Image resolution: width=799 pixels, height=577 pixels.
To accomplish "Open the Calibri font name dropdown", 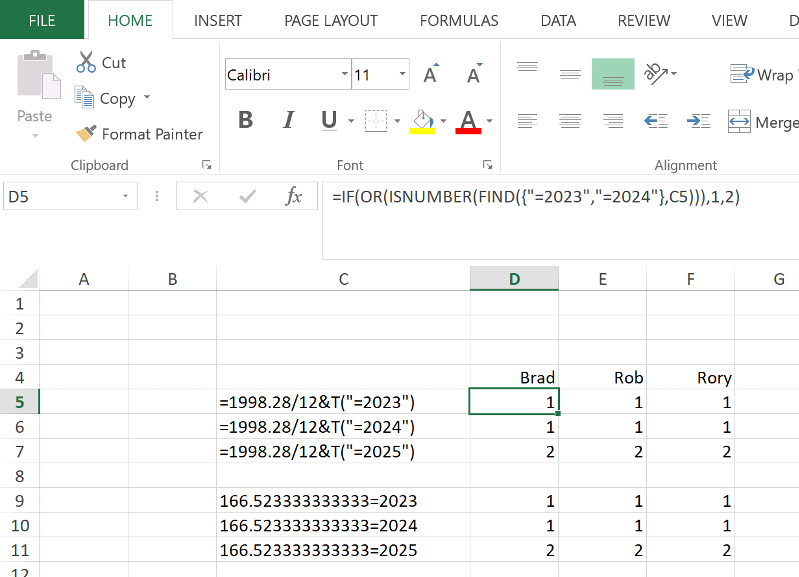I will (345, 75).
